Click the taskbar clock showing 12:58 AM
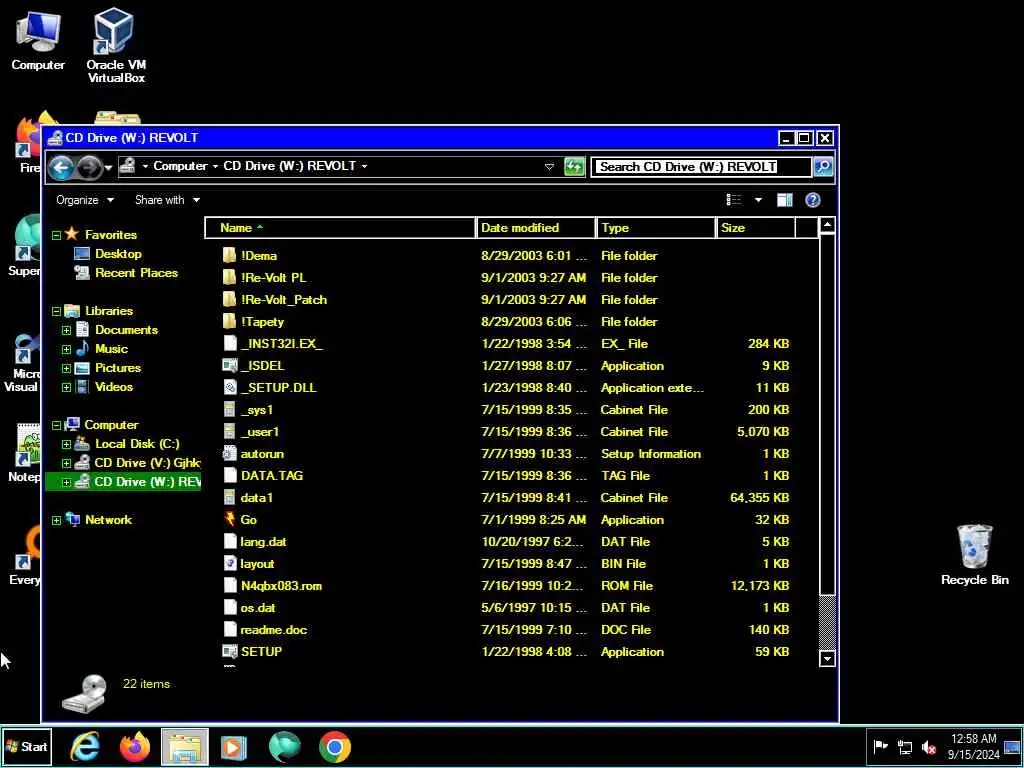The image size is (1024, 768). pyautogui.click(x=974, y=746)
